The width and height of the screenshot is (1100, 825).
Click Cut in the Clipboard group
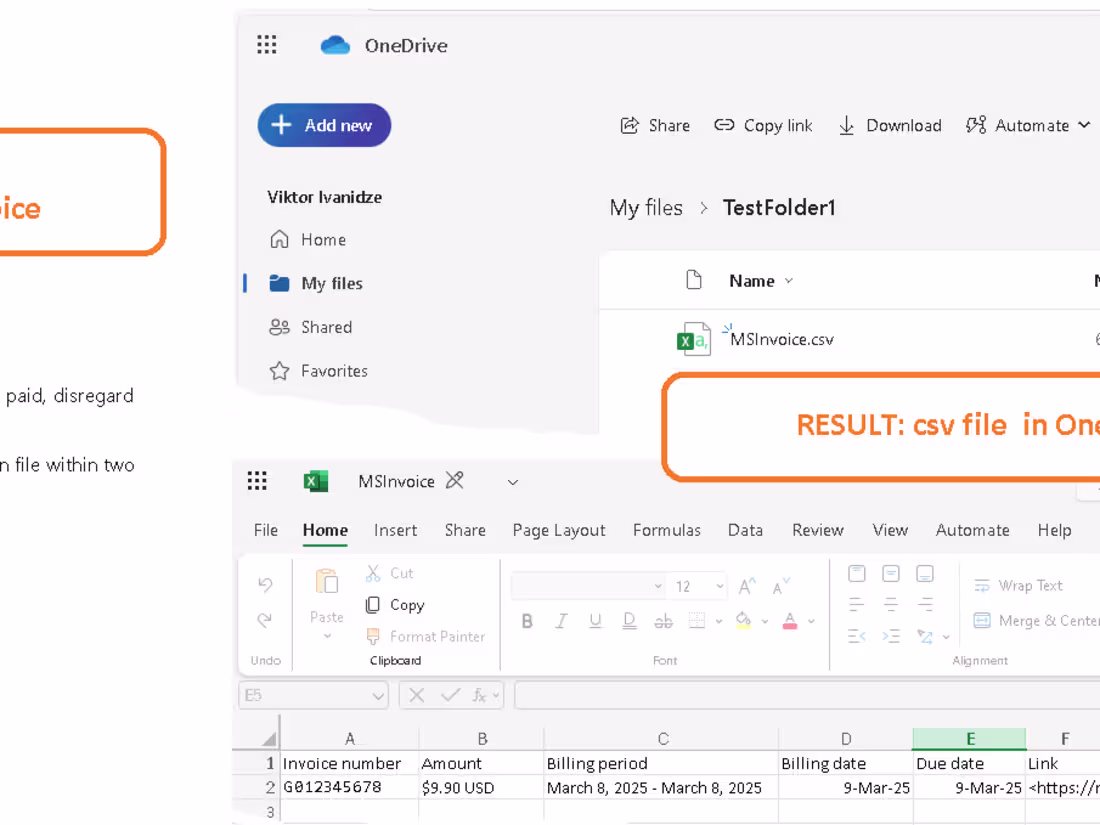(390, 573)
